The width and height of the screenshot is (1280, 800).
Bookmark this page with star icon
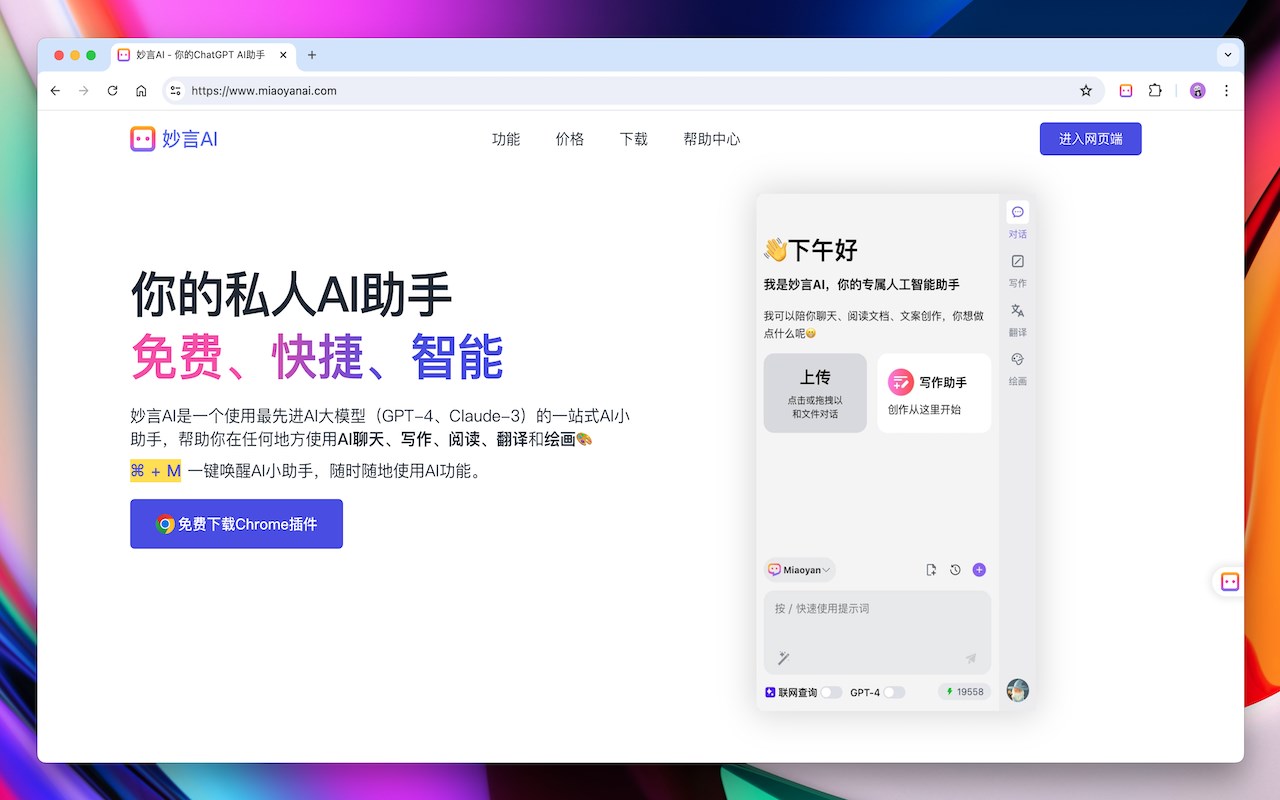1086,90
